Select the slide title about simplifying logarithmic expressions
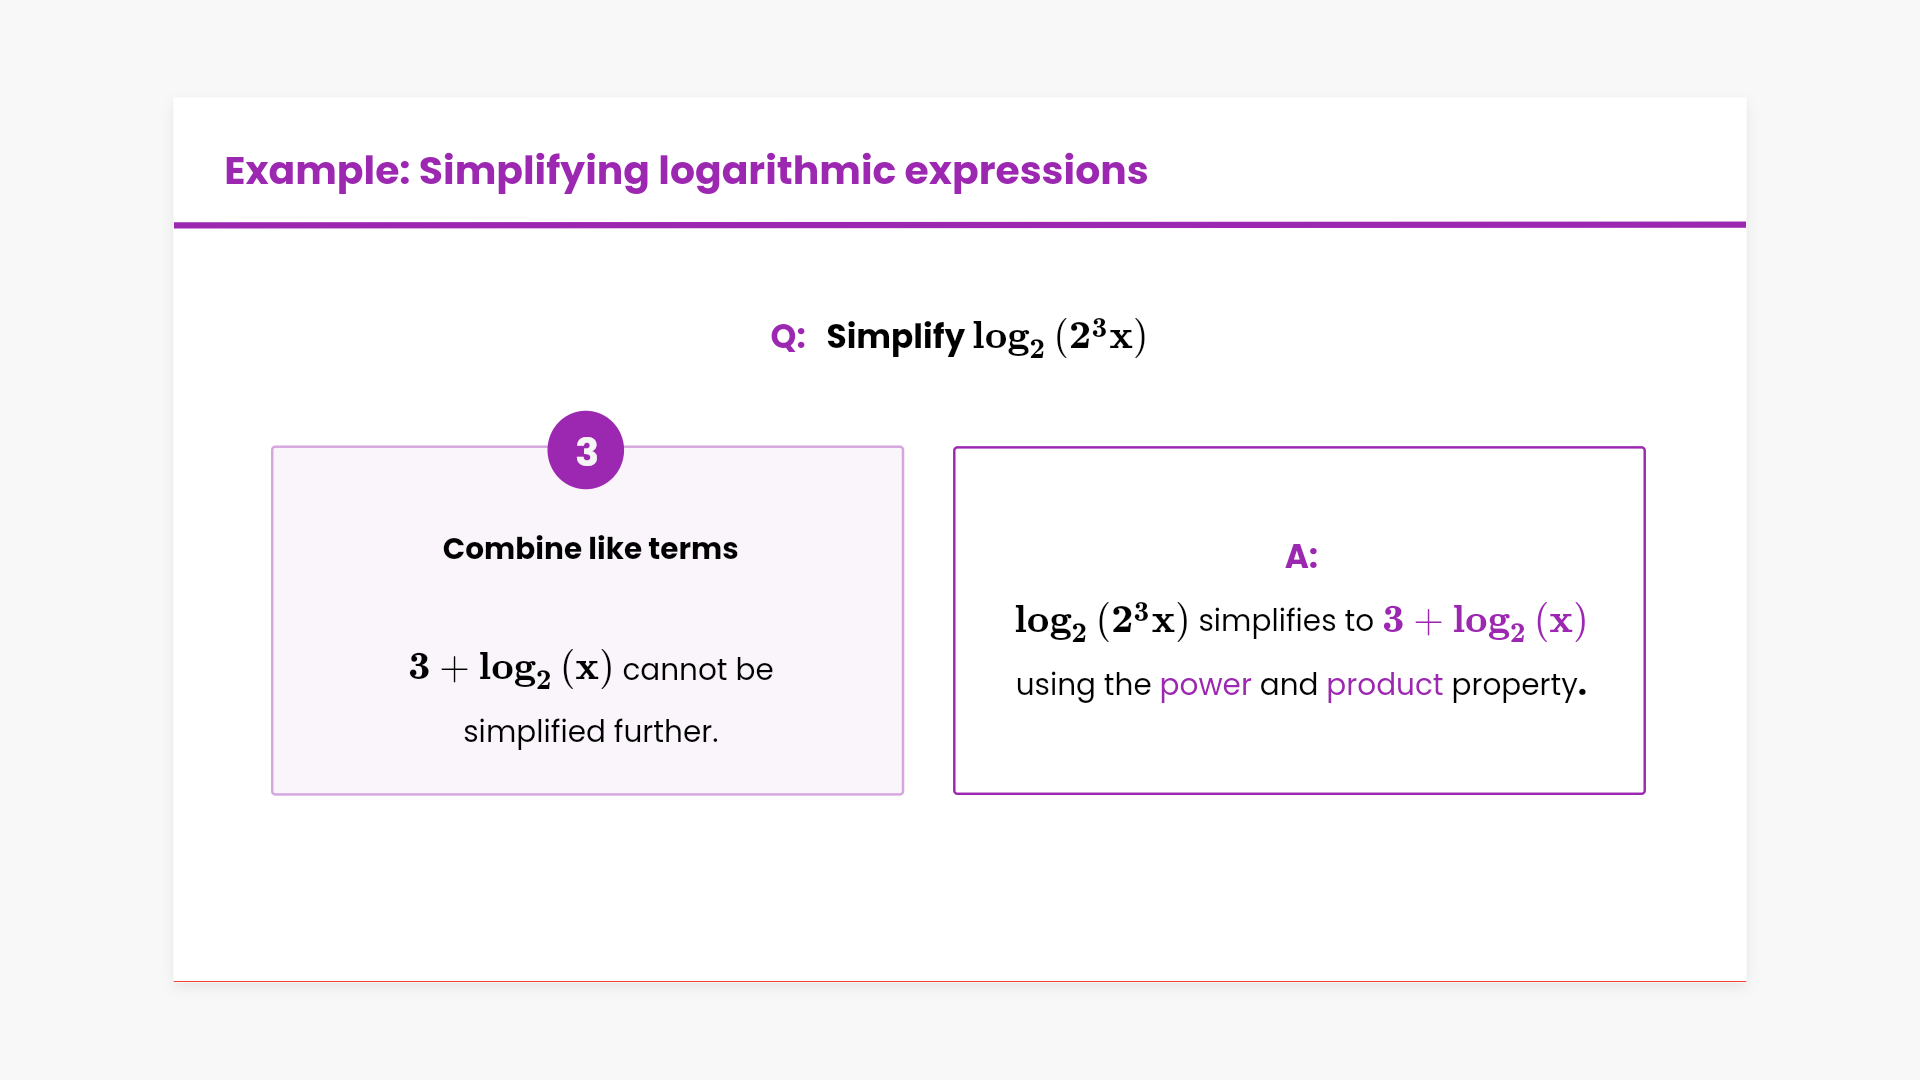Viewport: 1920px width, 1080px height. point(685,171)
